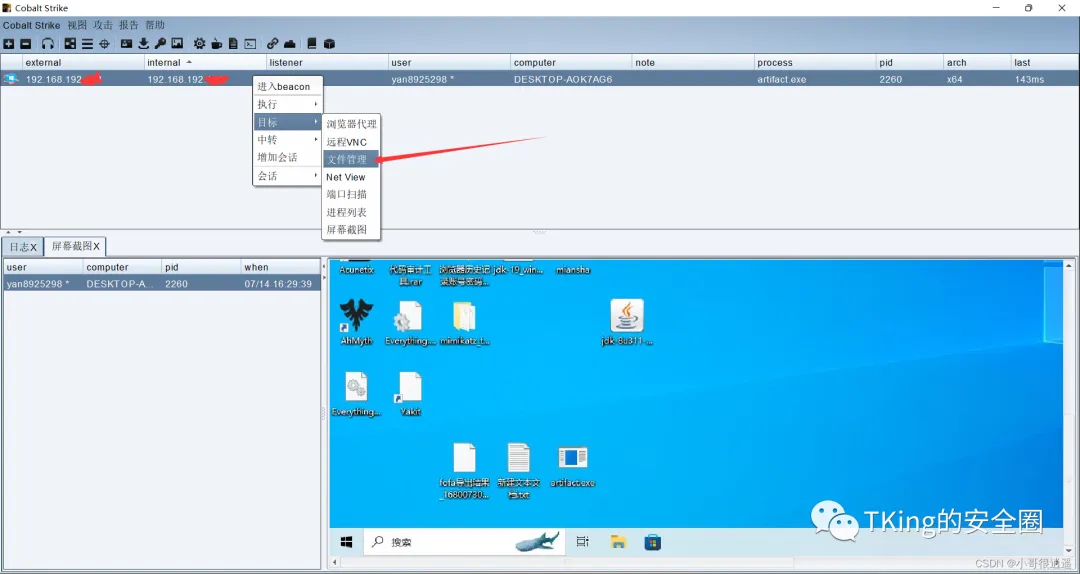The width and height of the screenshot is (1080, 574).
Task: Sort sessions by external column
Action: point(83,63)
